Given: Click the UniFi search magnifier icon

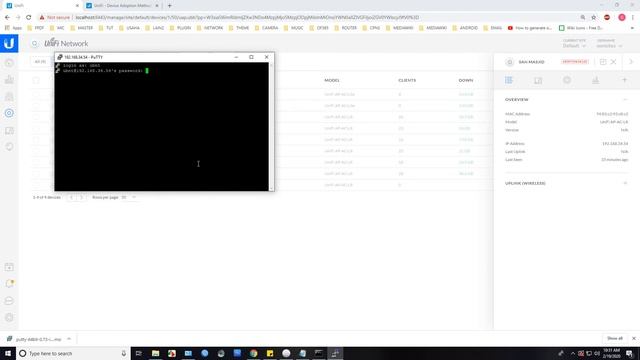Looking at the screenshot, I should click(x=35, y=43).
